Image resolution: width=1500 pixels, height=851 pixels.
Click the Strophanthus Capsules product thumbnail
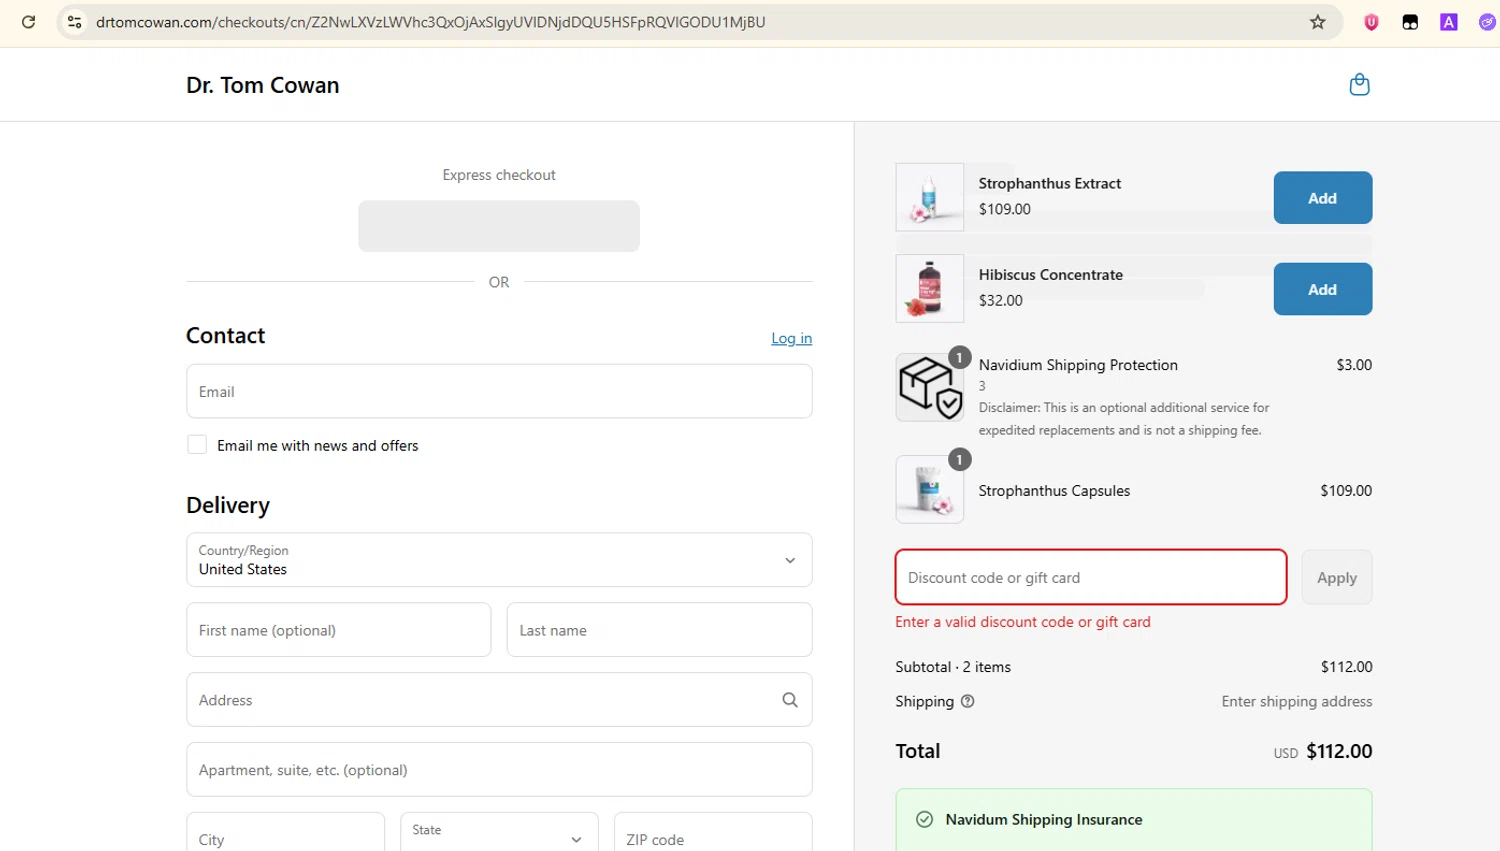[x=930, y=490]
